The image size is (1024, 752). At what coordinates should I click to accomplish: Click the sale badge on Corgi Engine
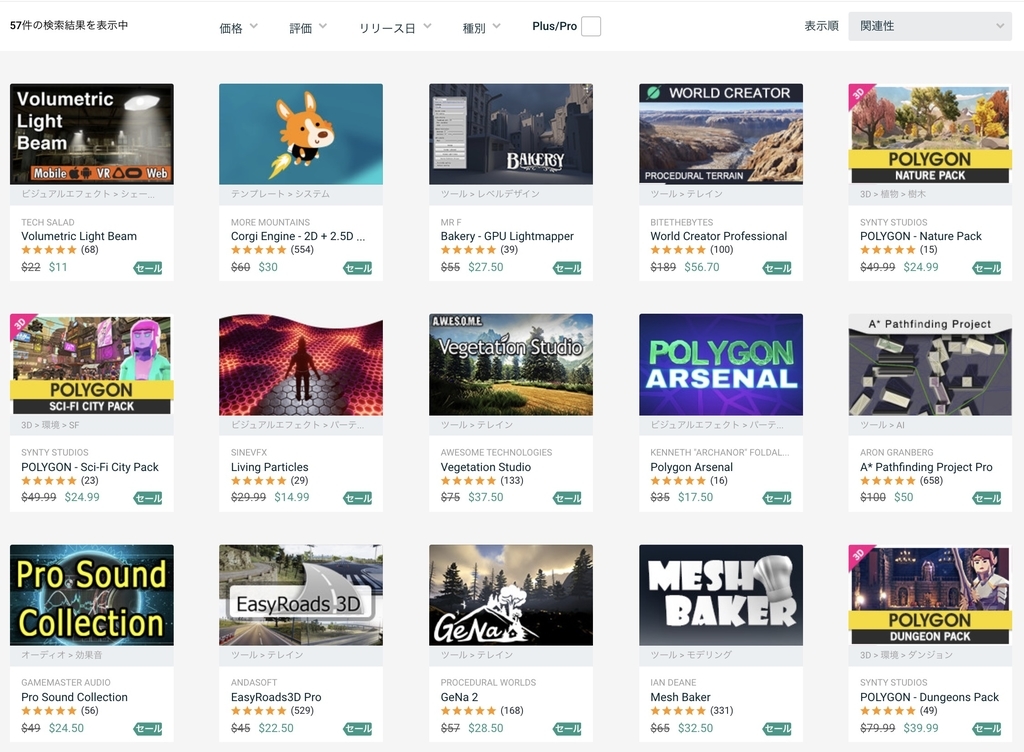[358, 268]
